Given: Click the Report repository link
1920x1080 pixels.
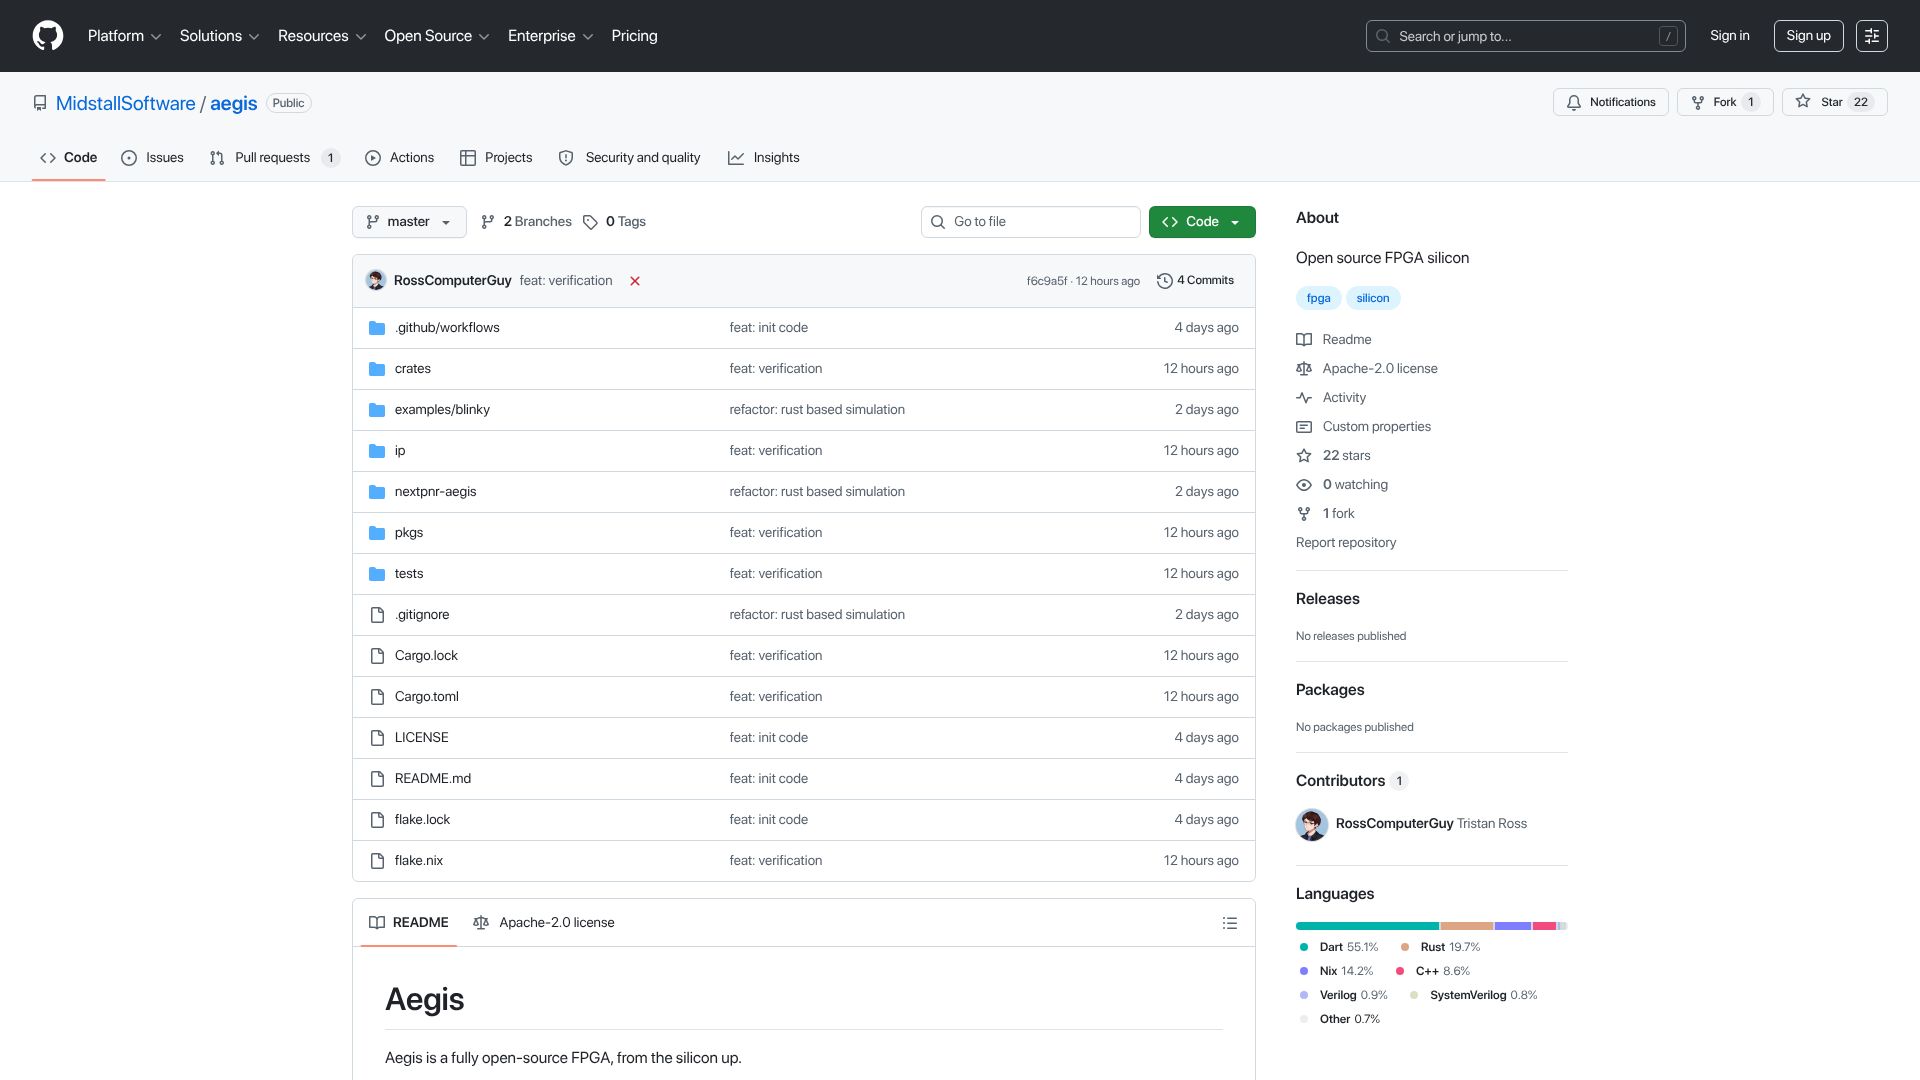Looking at the screenshot, I should coord(1346,543).
